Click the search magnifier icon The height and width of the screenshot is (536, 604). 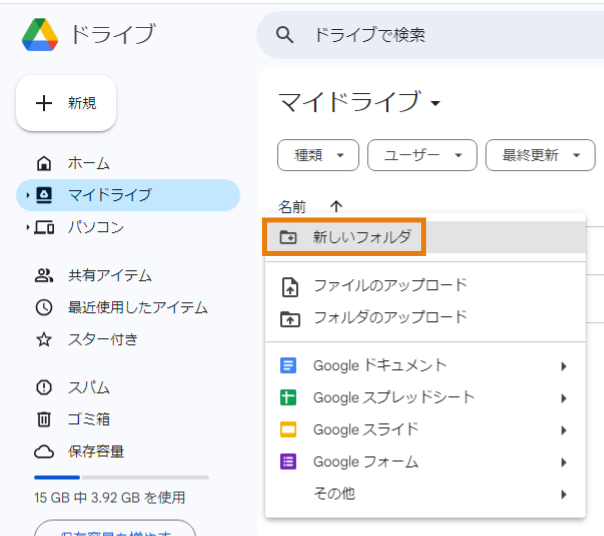click(285, 35)
